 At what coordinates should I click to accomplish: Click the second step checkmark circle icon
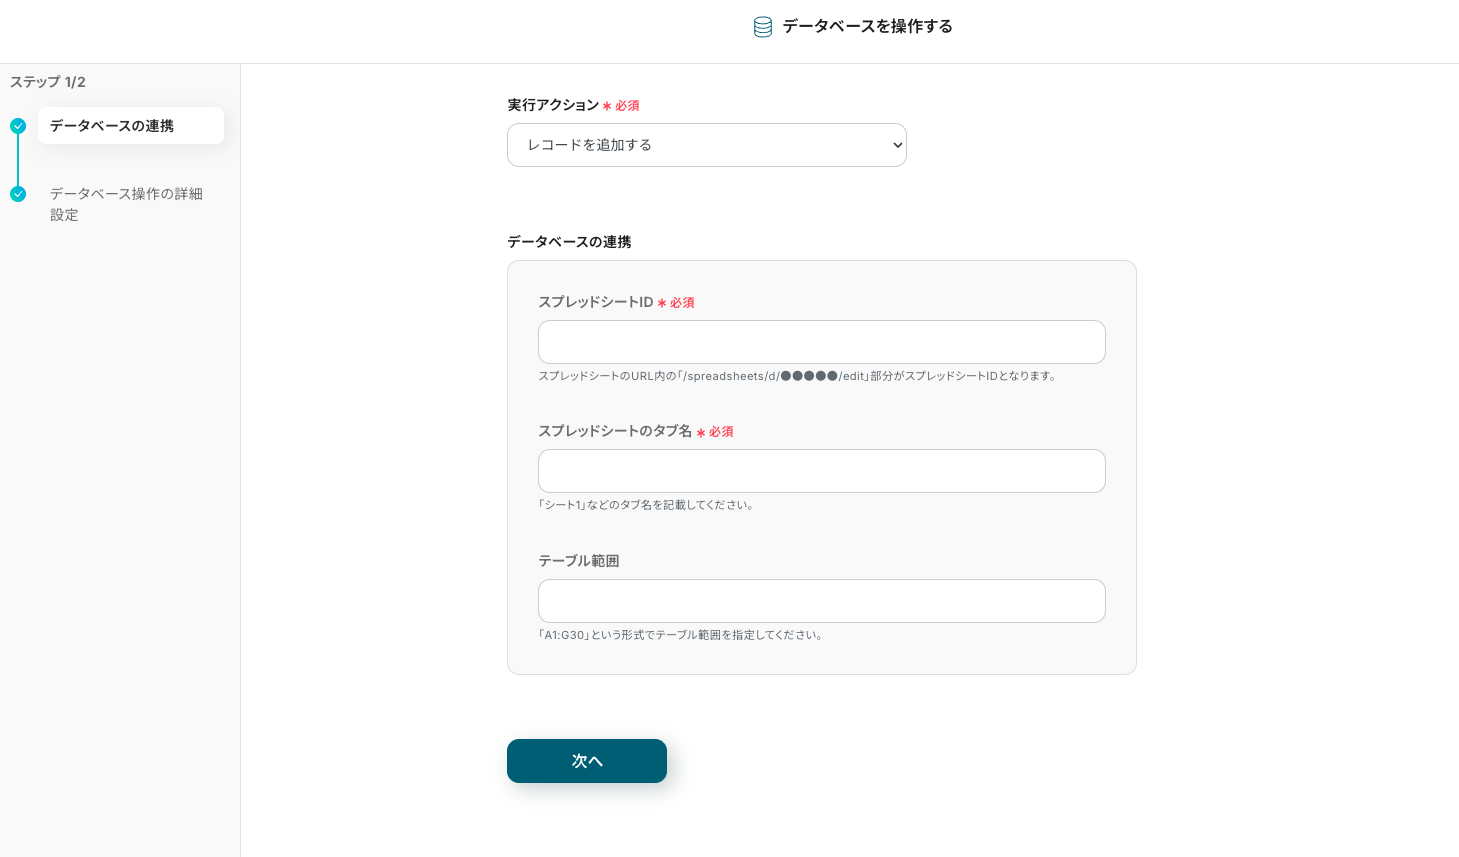pos(18,194)
